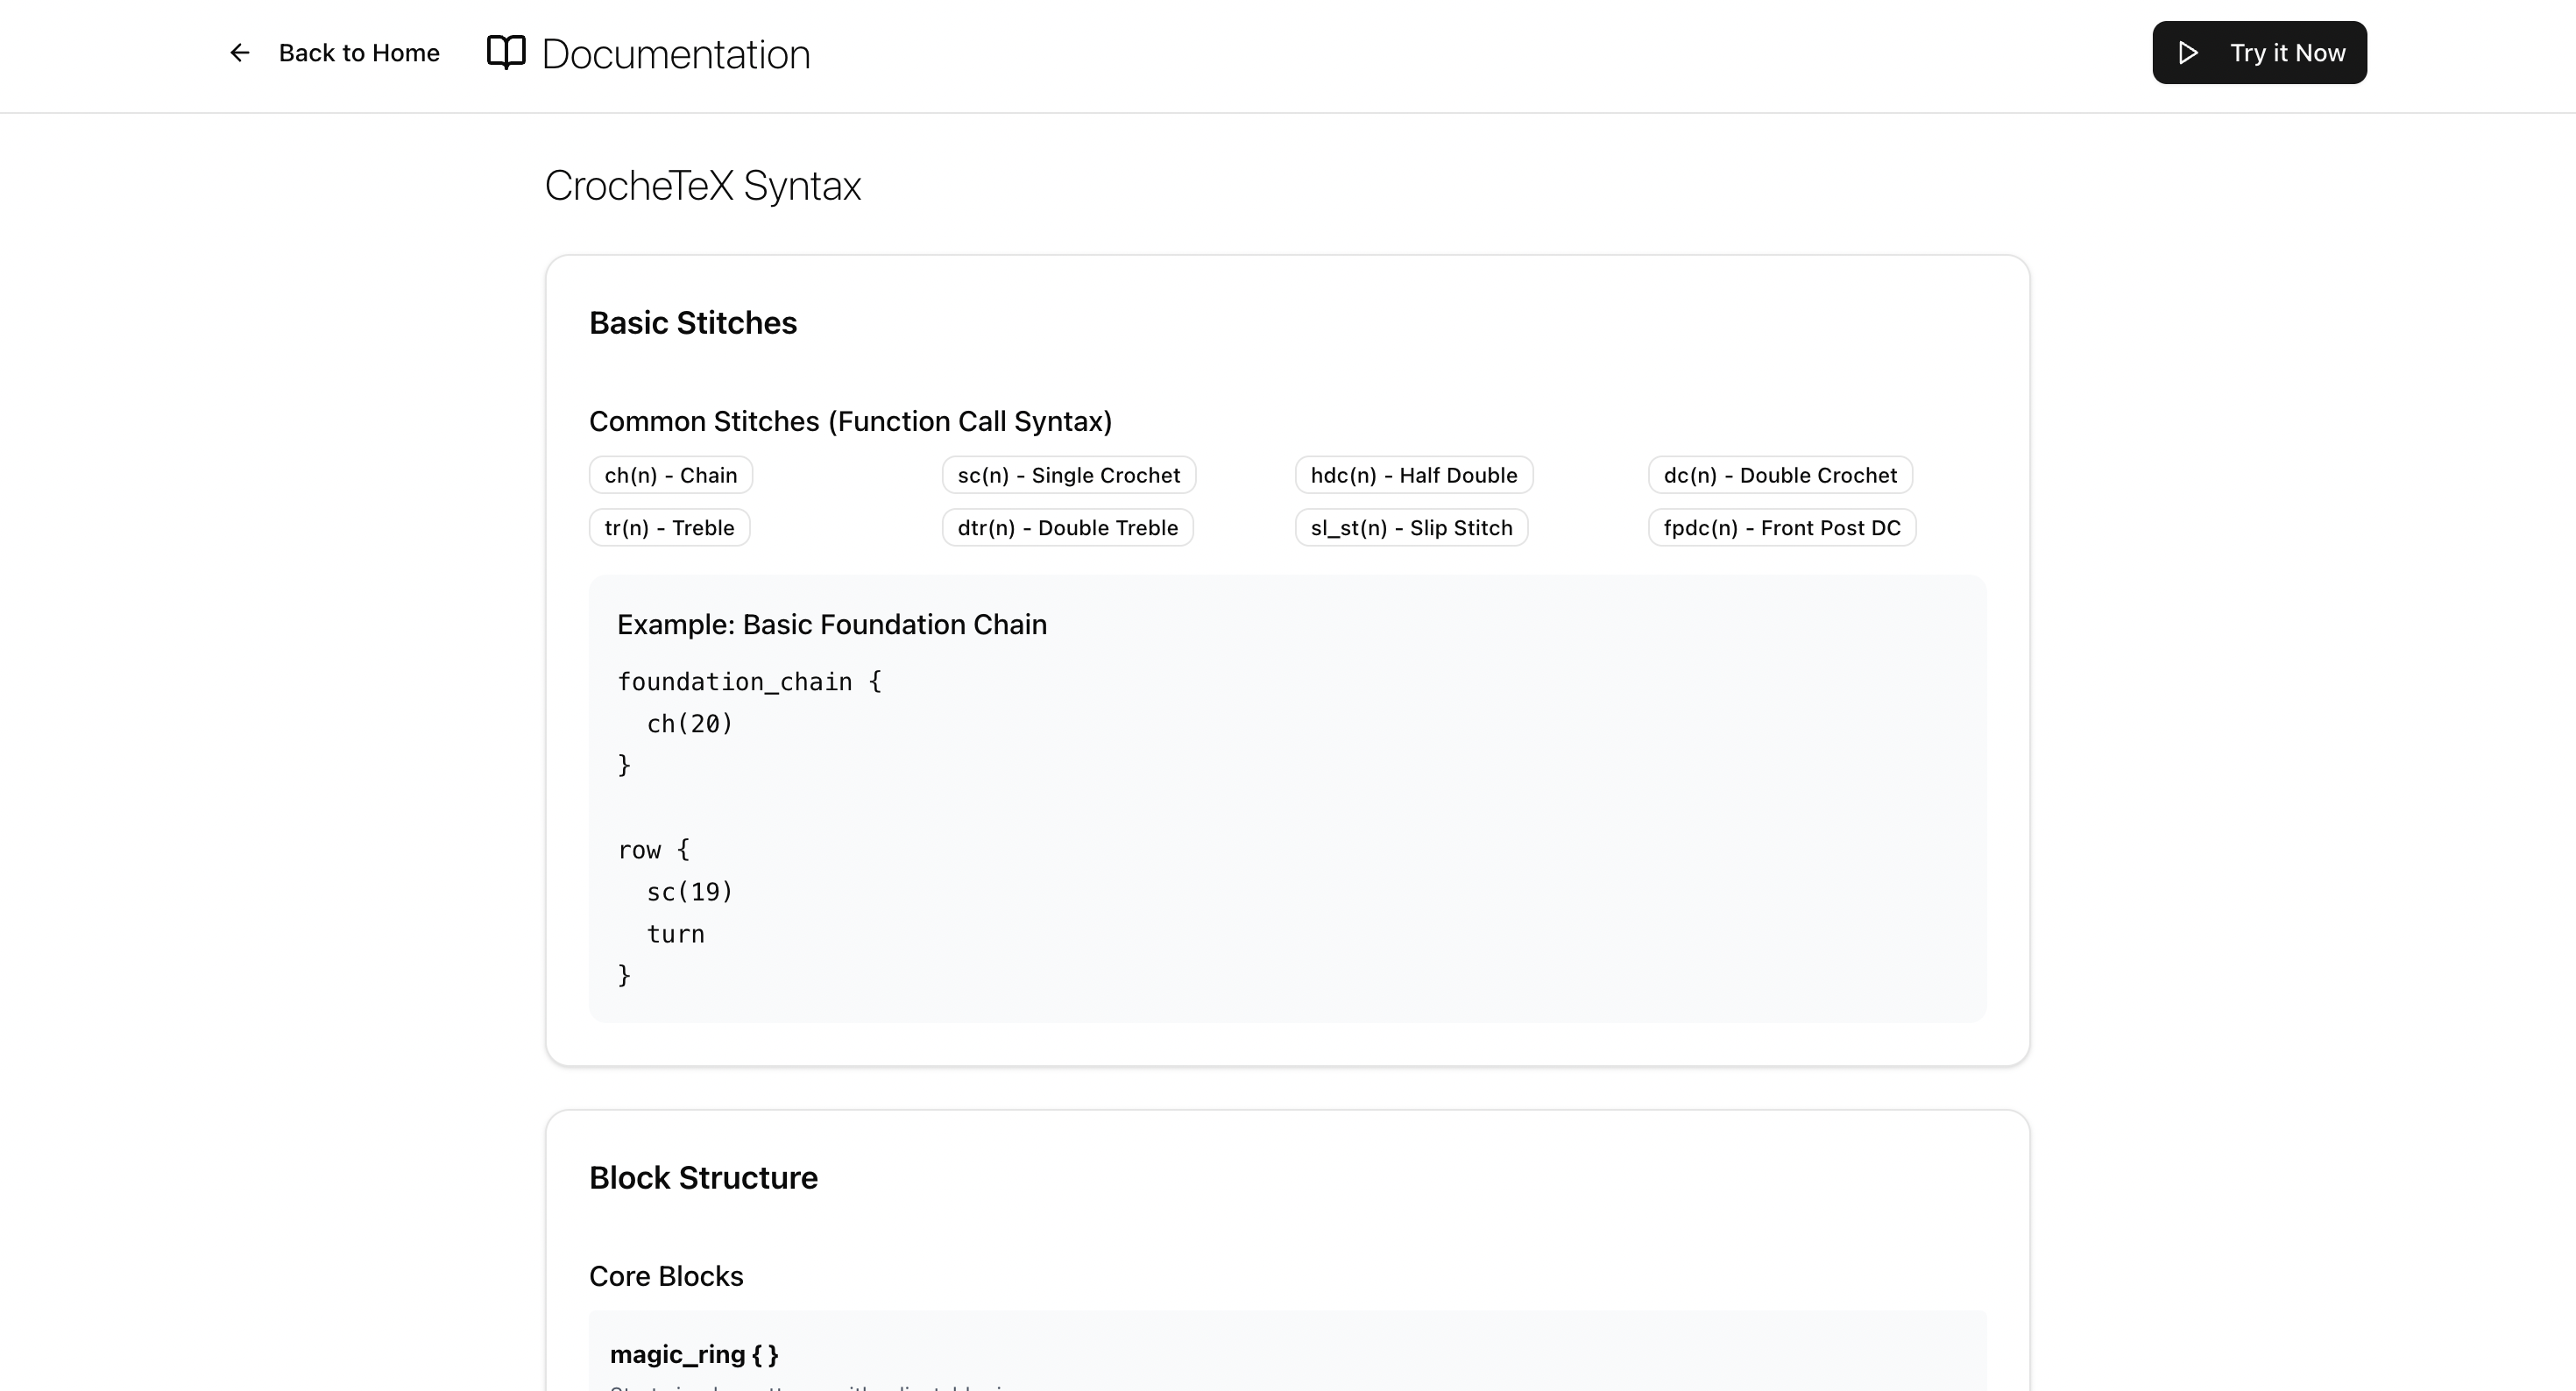Click the magic_ring { } block entry

[694, 1355]
